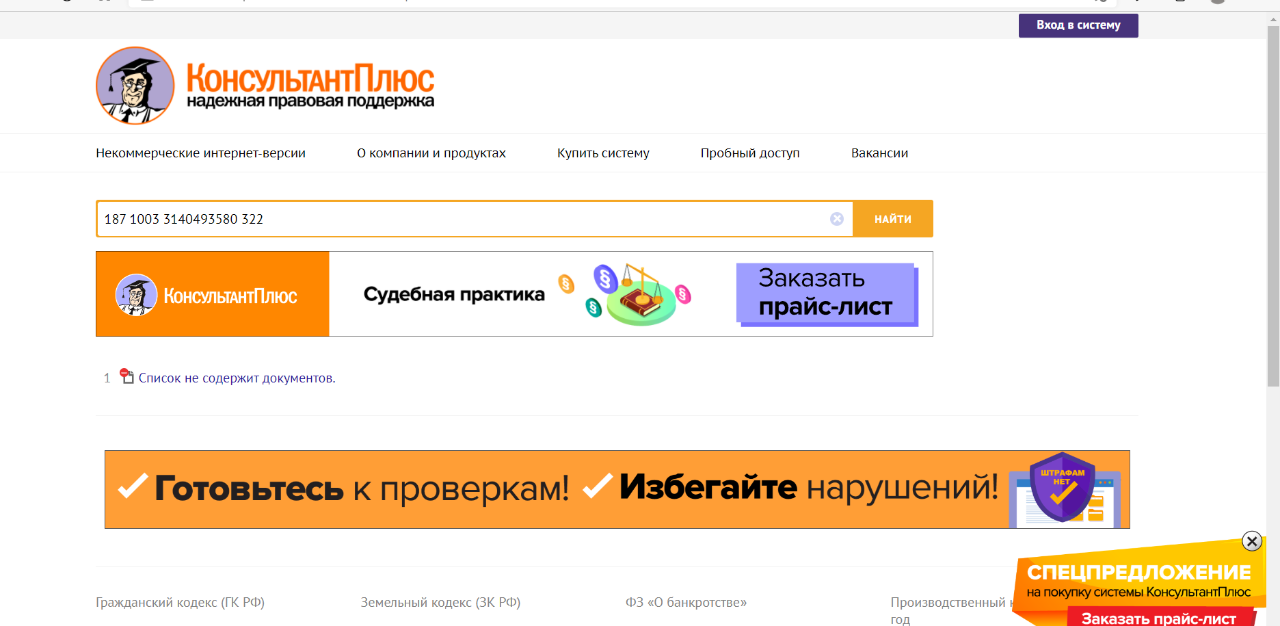Open О компании и продуктах menu
The image size is (1280, 626).
pyautogui.click(x=431, y=153)
